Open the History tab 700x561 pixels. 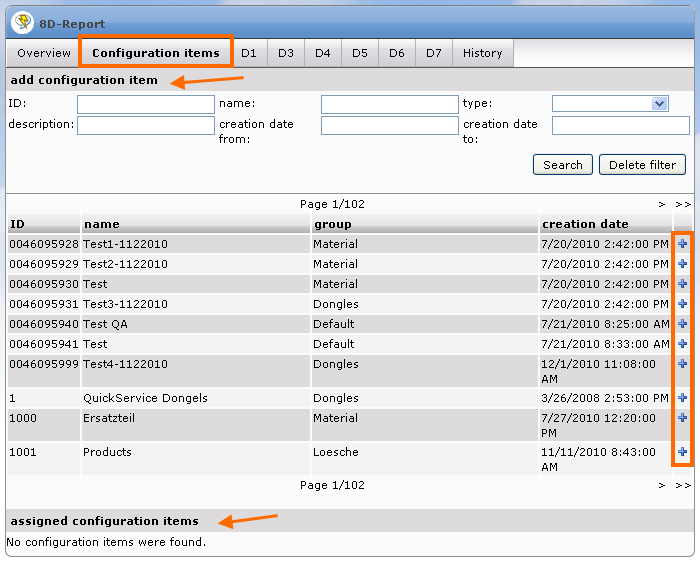pyautogui.click(x=482, y=53)
